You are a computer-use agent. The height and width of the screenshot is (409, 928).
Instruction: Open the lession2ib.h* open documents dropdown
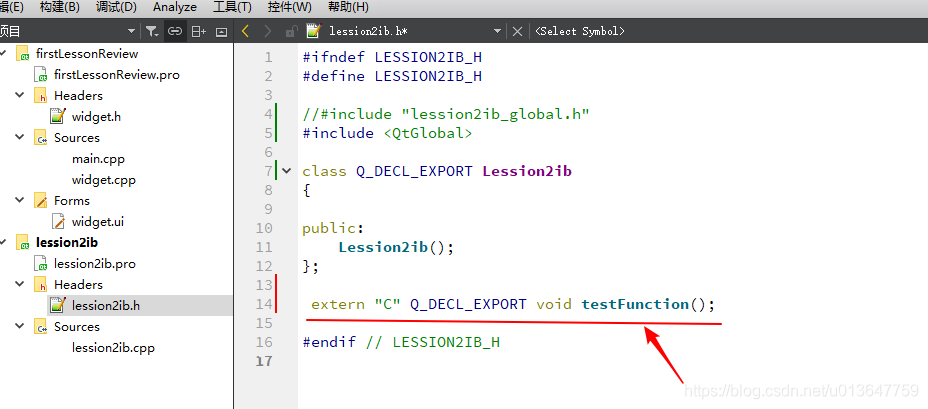pos(497,31)
